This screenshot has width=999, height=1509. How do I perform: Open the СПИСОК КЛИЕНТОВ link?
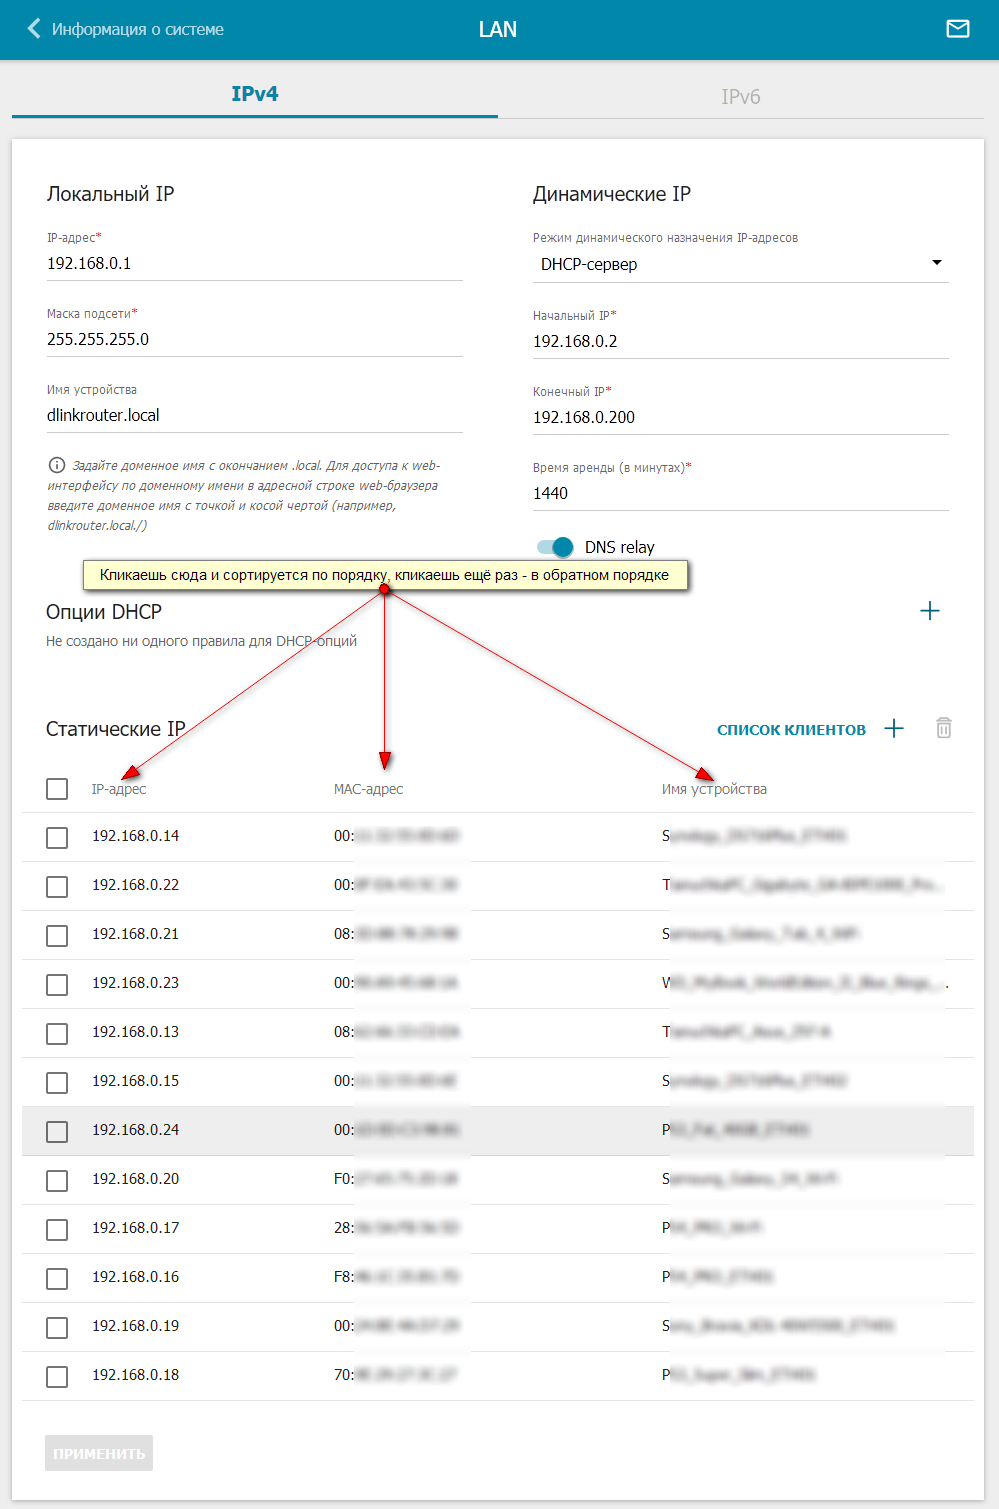pos(791,730)
